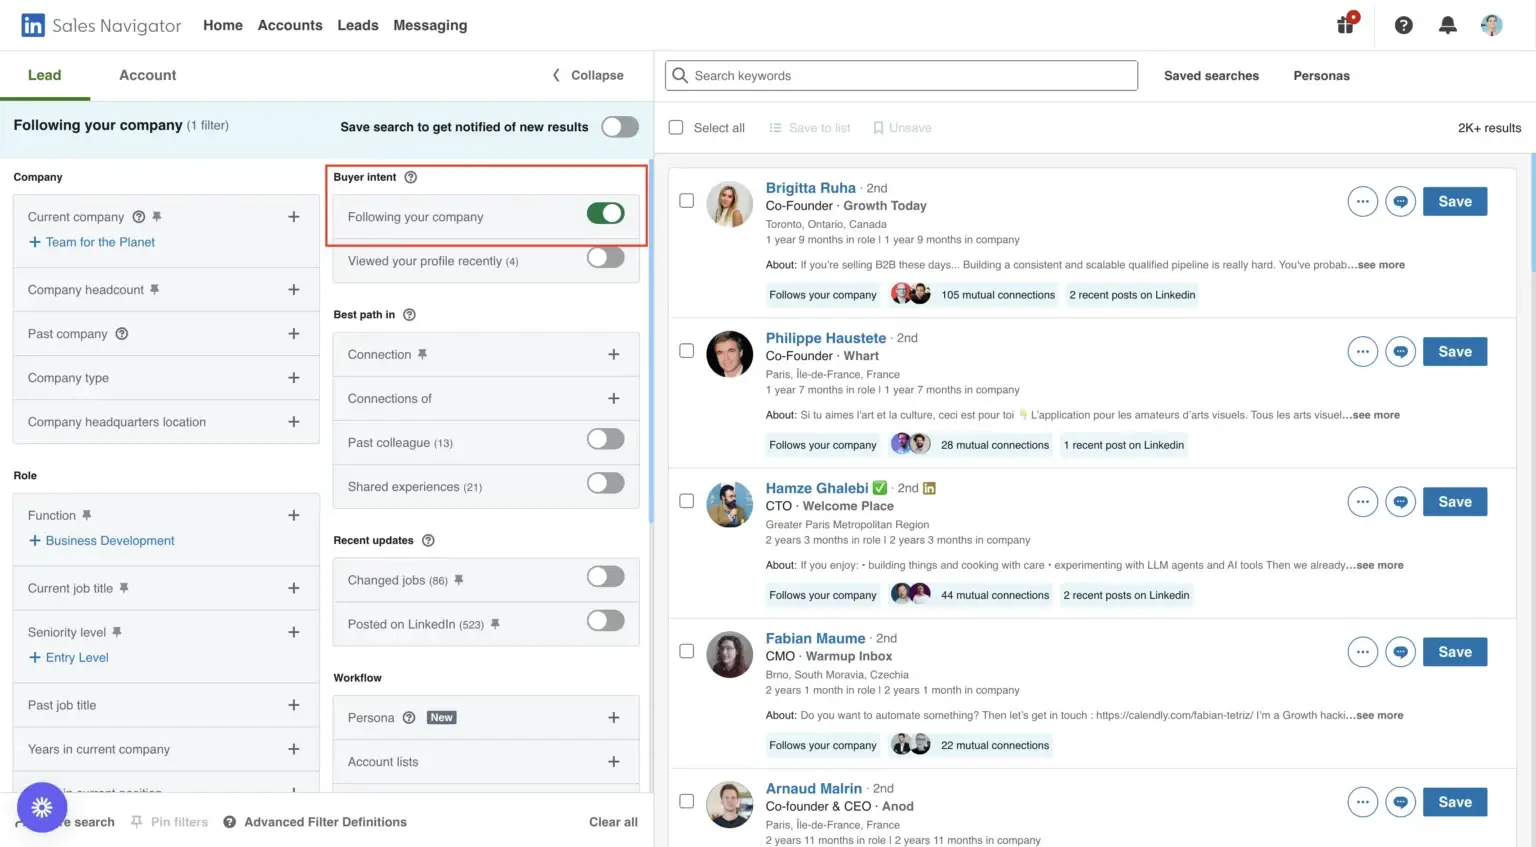The width and height of the screenshot is (1536, 847).
Task: Message Brigitta Ruha via chat icon
Action: [1401, 201]
